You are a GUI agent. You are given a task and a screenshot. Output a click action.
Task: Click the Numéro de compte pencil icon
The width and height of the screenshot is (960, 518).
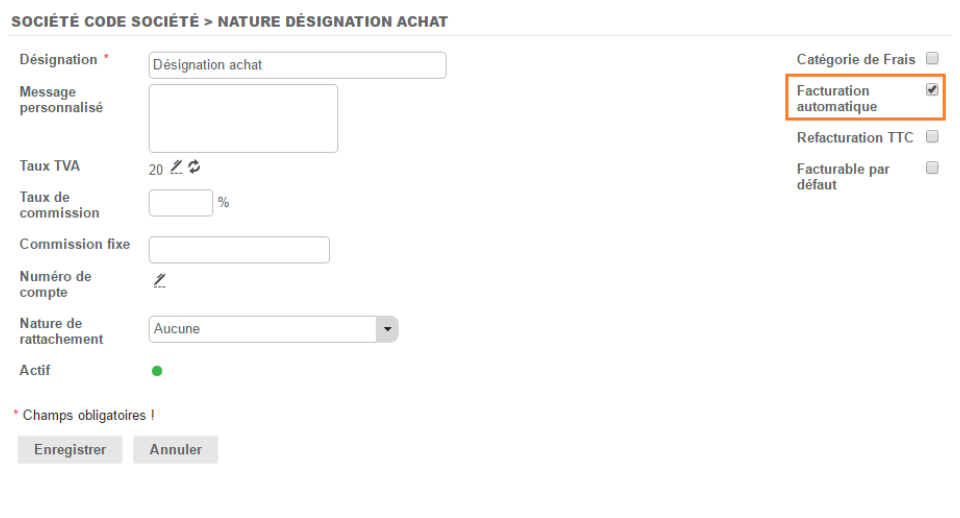[159, 280]
